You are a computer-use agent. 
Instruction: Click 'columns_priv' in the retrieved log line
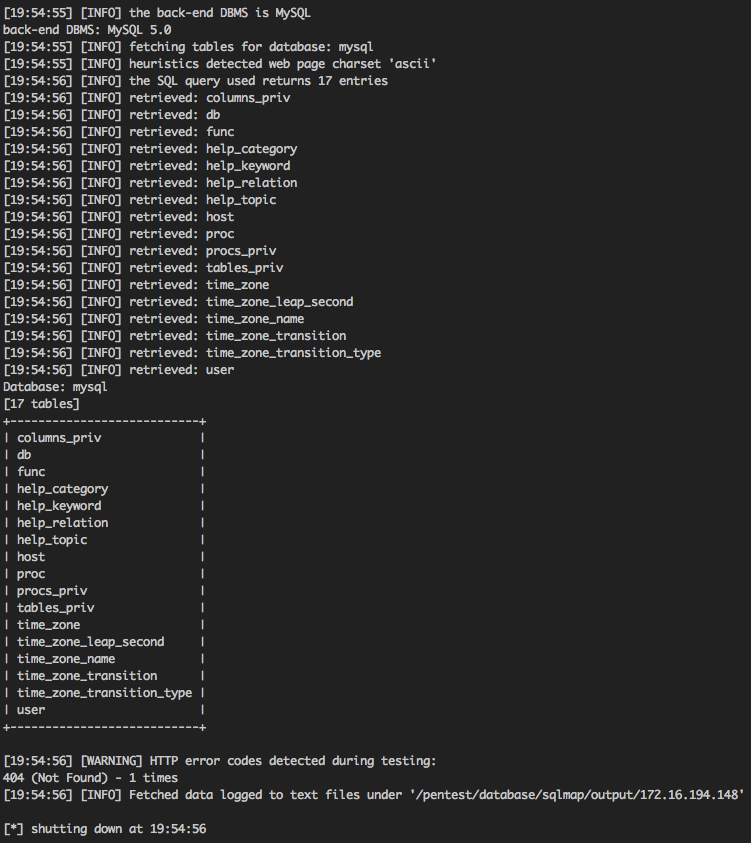(x=248, y=98)
